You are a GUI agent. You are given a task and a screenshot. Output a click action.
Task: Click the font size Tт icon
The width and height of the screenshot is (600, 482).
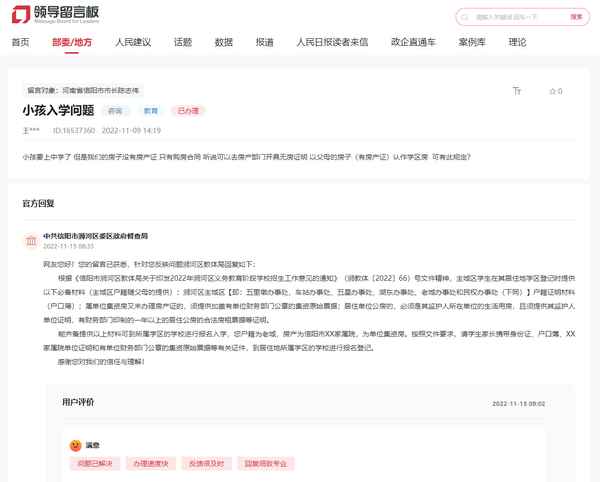point(517,91)
